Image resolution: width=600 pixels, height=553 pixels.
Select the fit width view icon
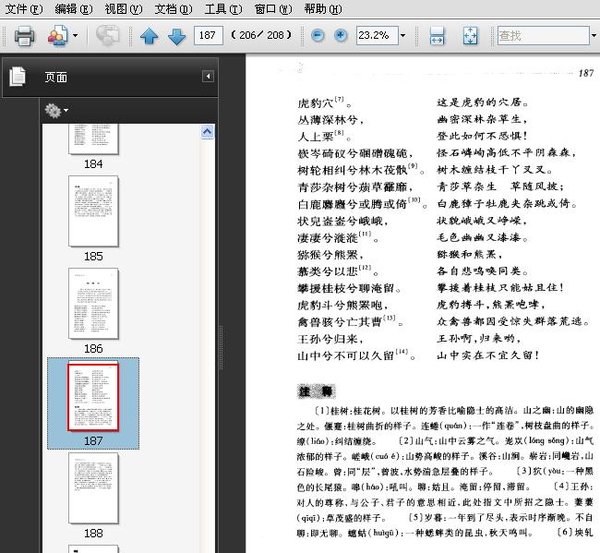point(437,36)
